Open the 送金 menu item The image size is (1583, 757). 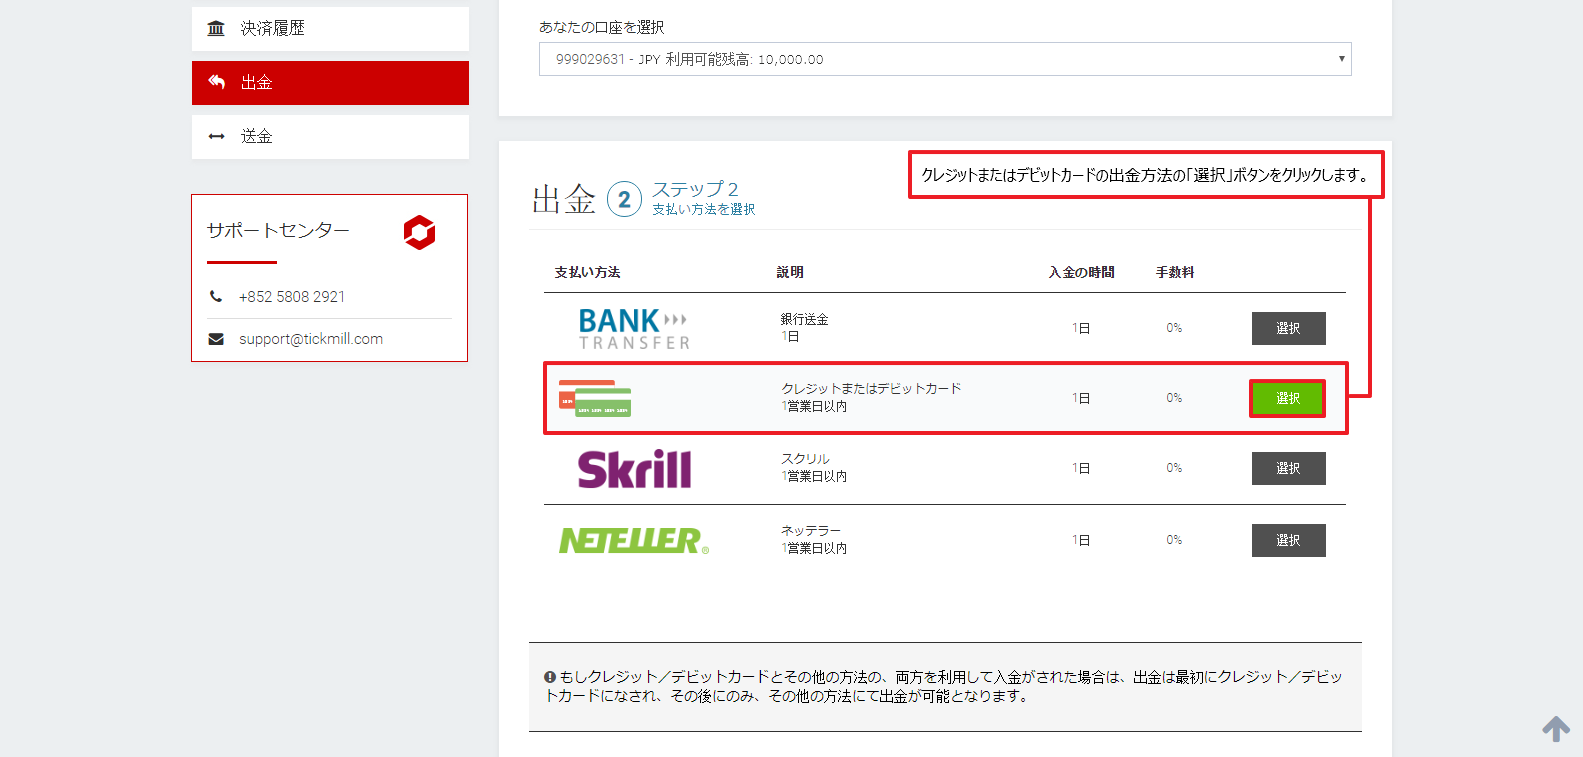click(330, 137)
